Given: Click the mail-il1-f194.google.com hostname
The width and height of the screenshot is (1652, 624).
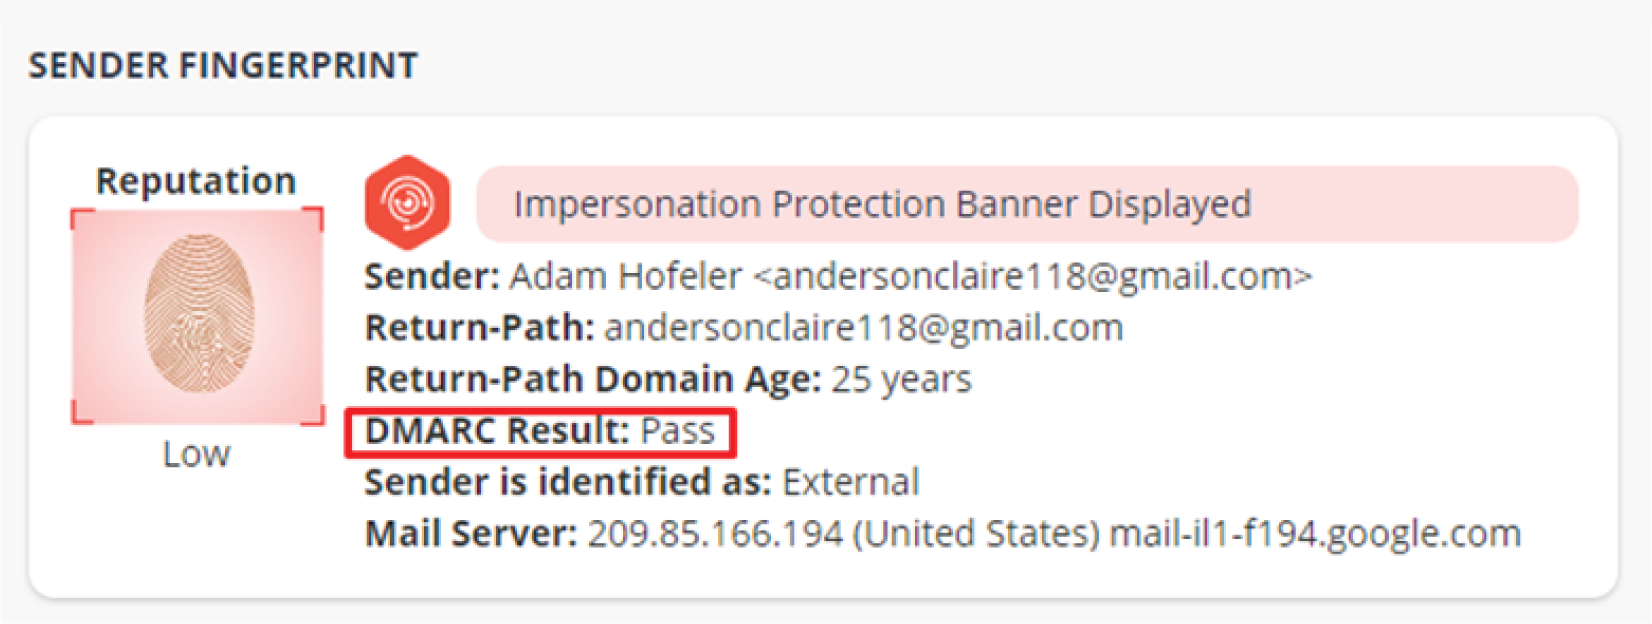Looking at the screenshot, I should point(1315,534).
